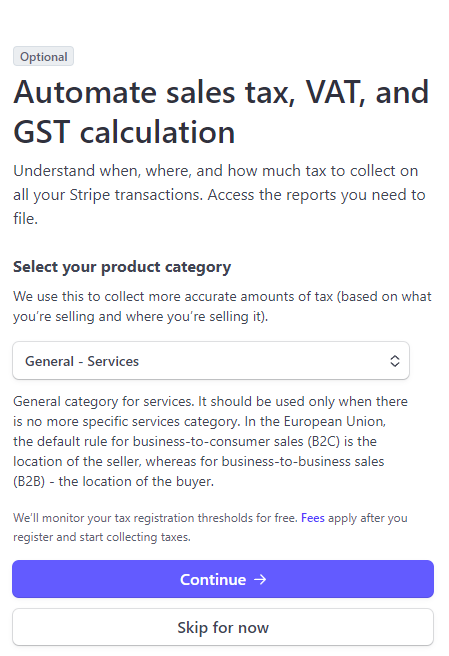
Task: Choose Skip for now
Action: [223, 627]
